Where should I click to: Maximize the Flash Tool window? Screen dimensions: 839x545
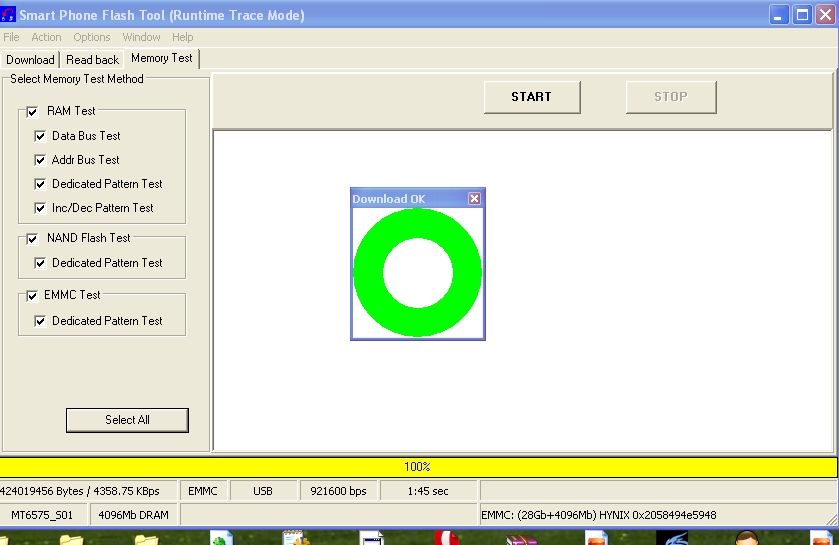tap(802, 15)
